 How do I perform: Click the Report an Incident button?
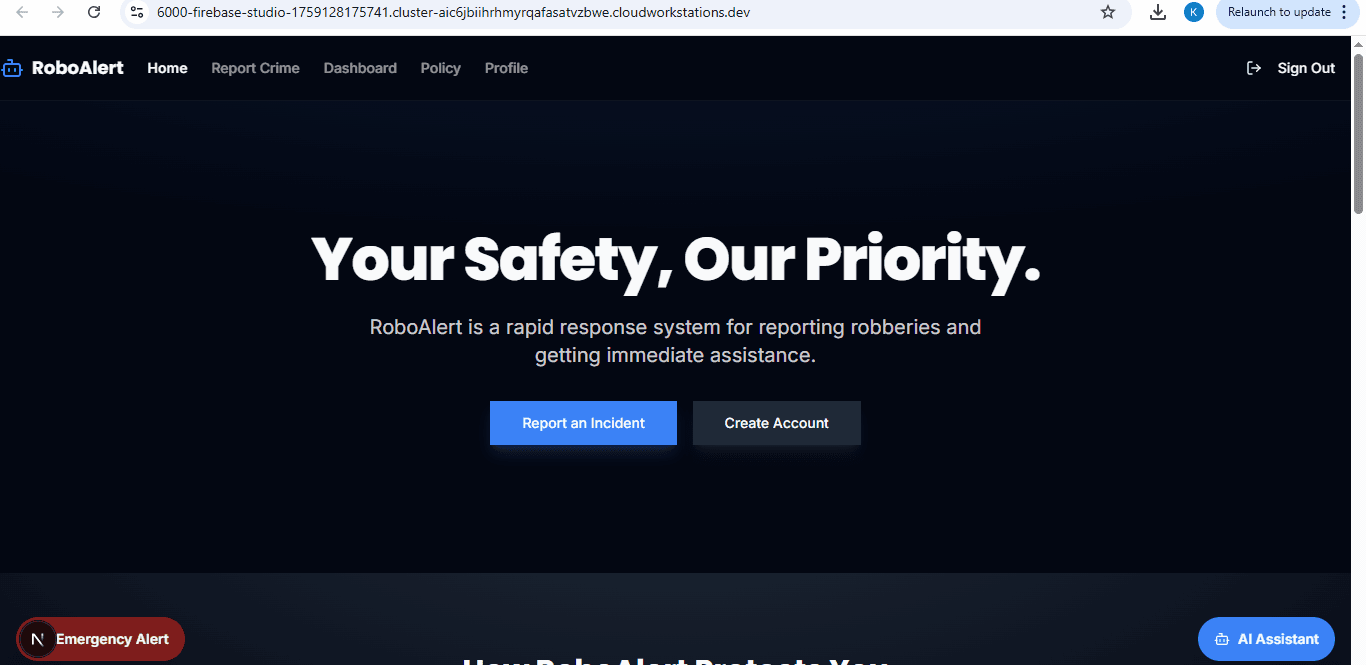click(x=583, y=422)
